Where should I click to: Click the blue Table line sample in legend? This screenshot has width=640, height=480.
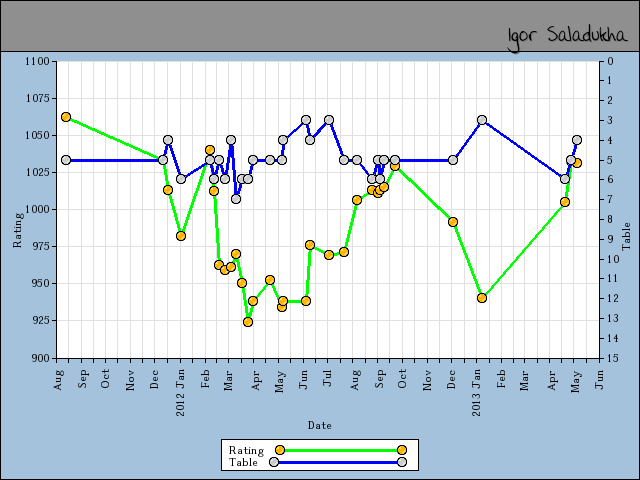(338, 462)
